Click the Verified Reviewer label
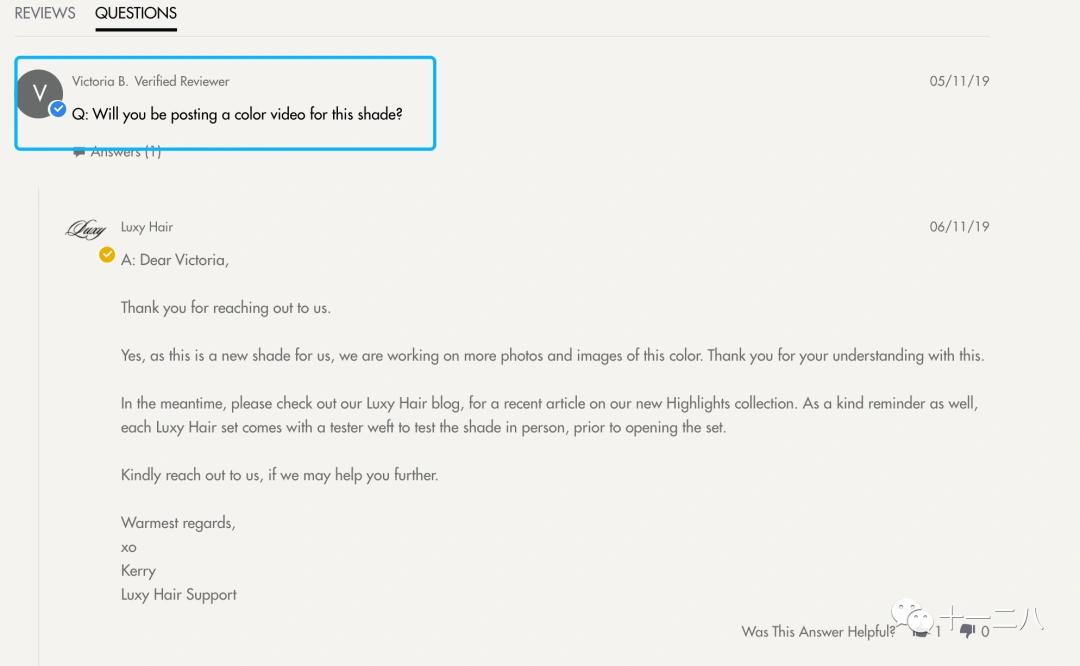 (182, 81)
